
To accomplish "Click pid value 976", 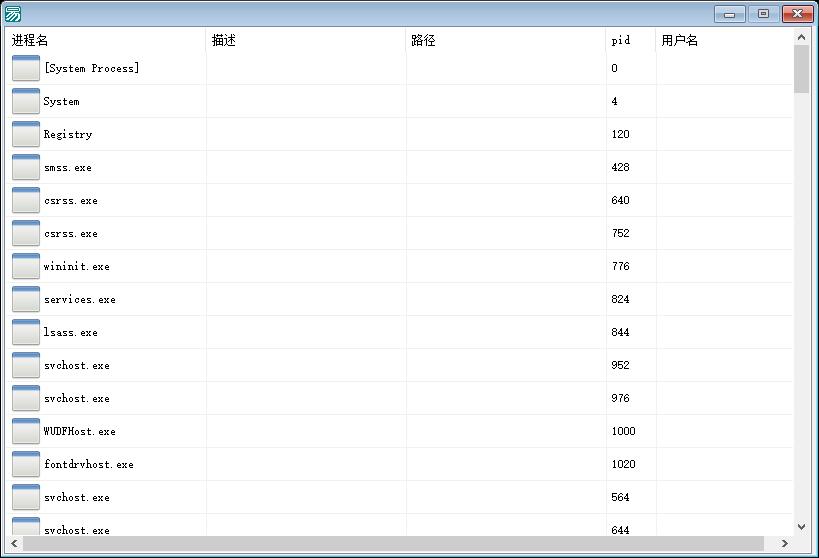I will click(621, 398).
